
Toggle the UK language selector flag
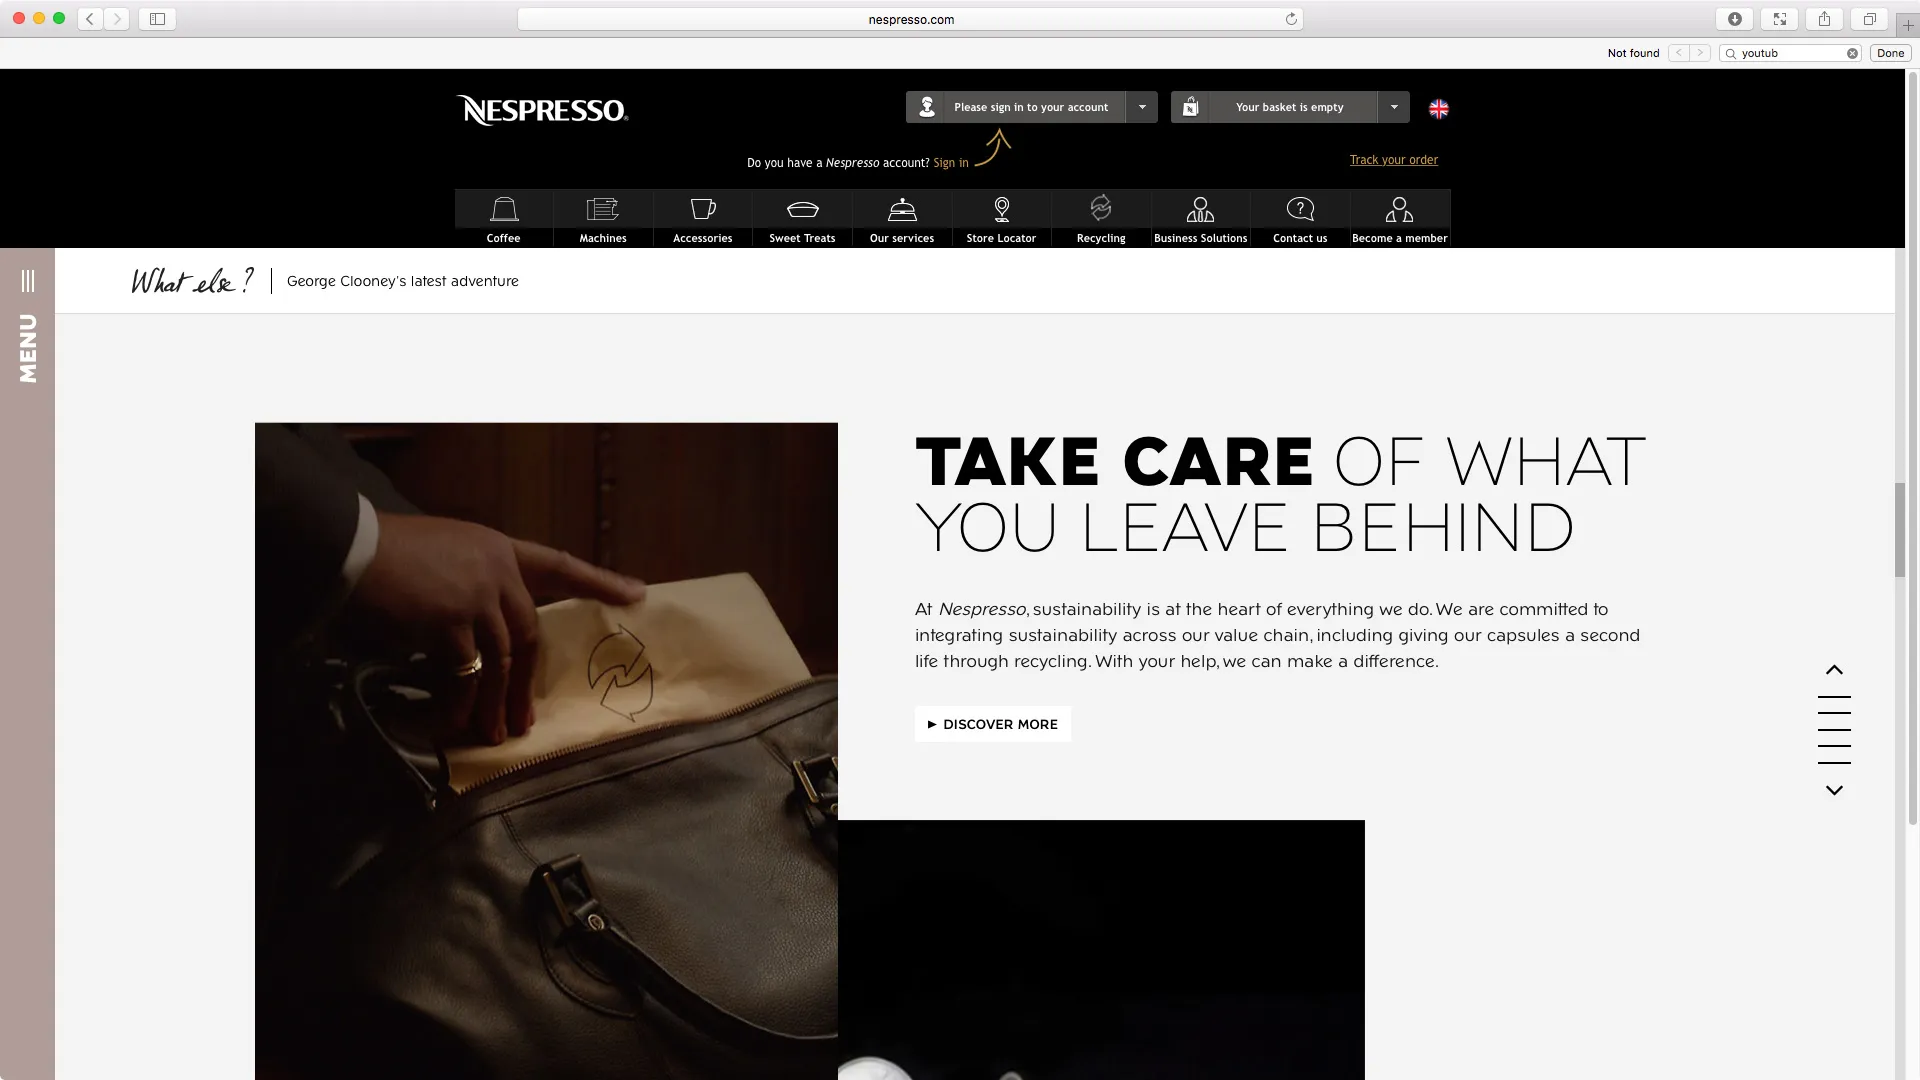pos(1437,107)
